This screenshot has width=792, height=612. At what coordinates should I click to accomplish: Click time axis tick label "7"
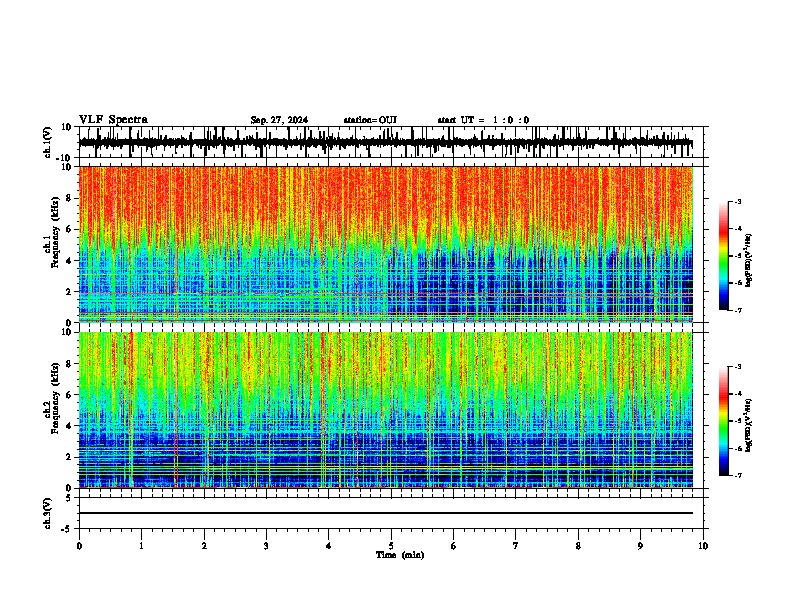tap(516, 546)
